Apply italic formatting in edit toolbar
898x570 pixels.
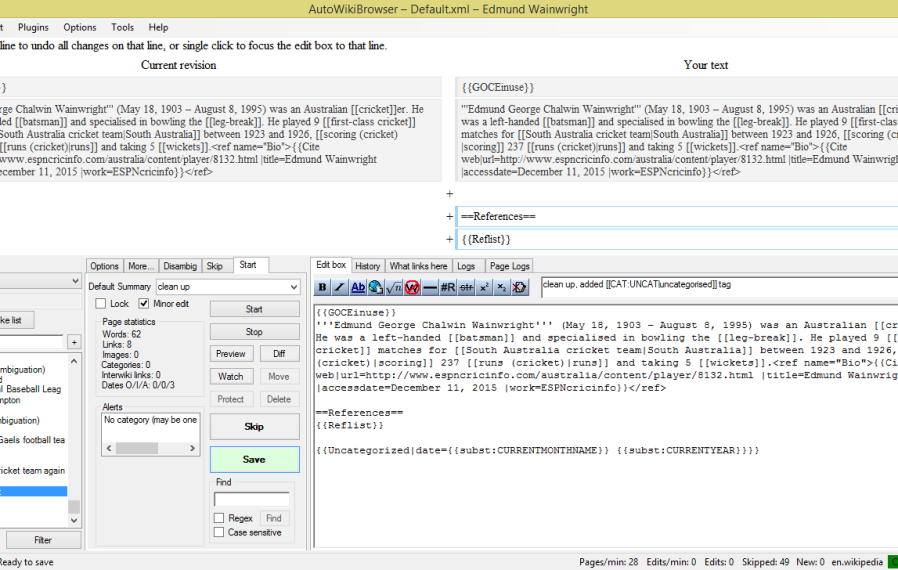(x=340, y=287)
